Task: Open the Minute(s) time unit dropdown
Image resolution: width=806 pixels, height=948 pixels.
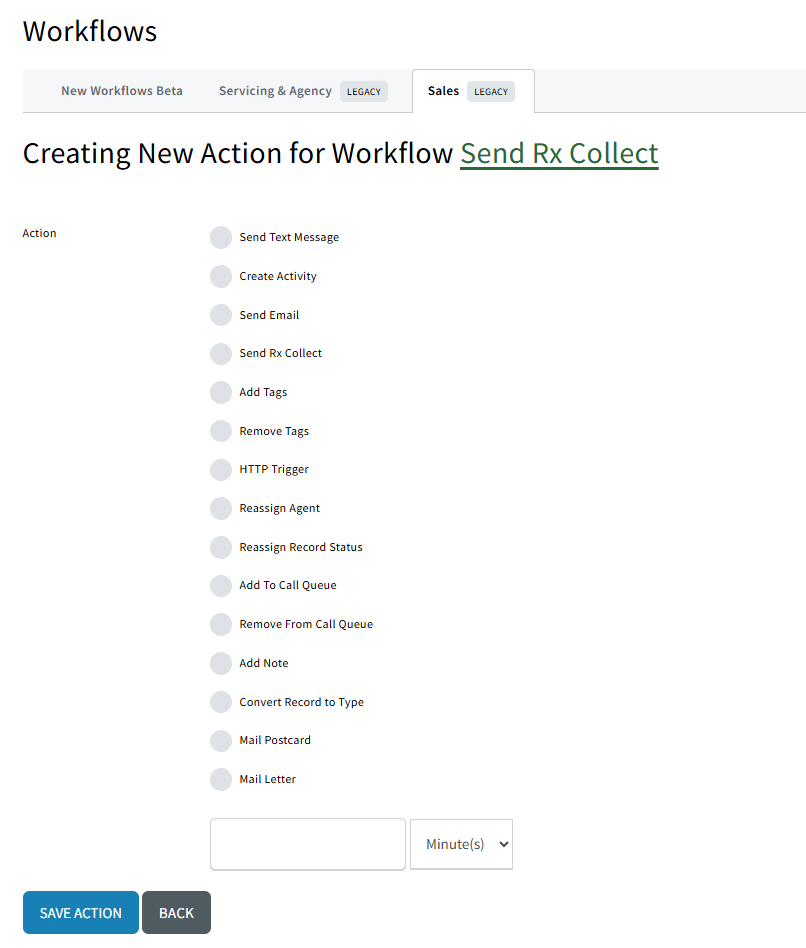Action: [x=461, y=844]
